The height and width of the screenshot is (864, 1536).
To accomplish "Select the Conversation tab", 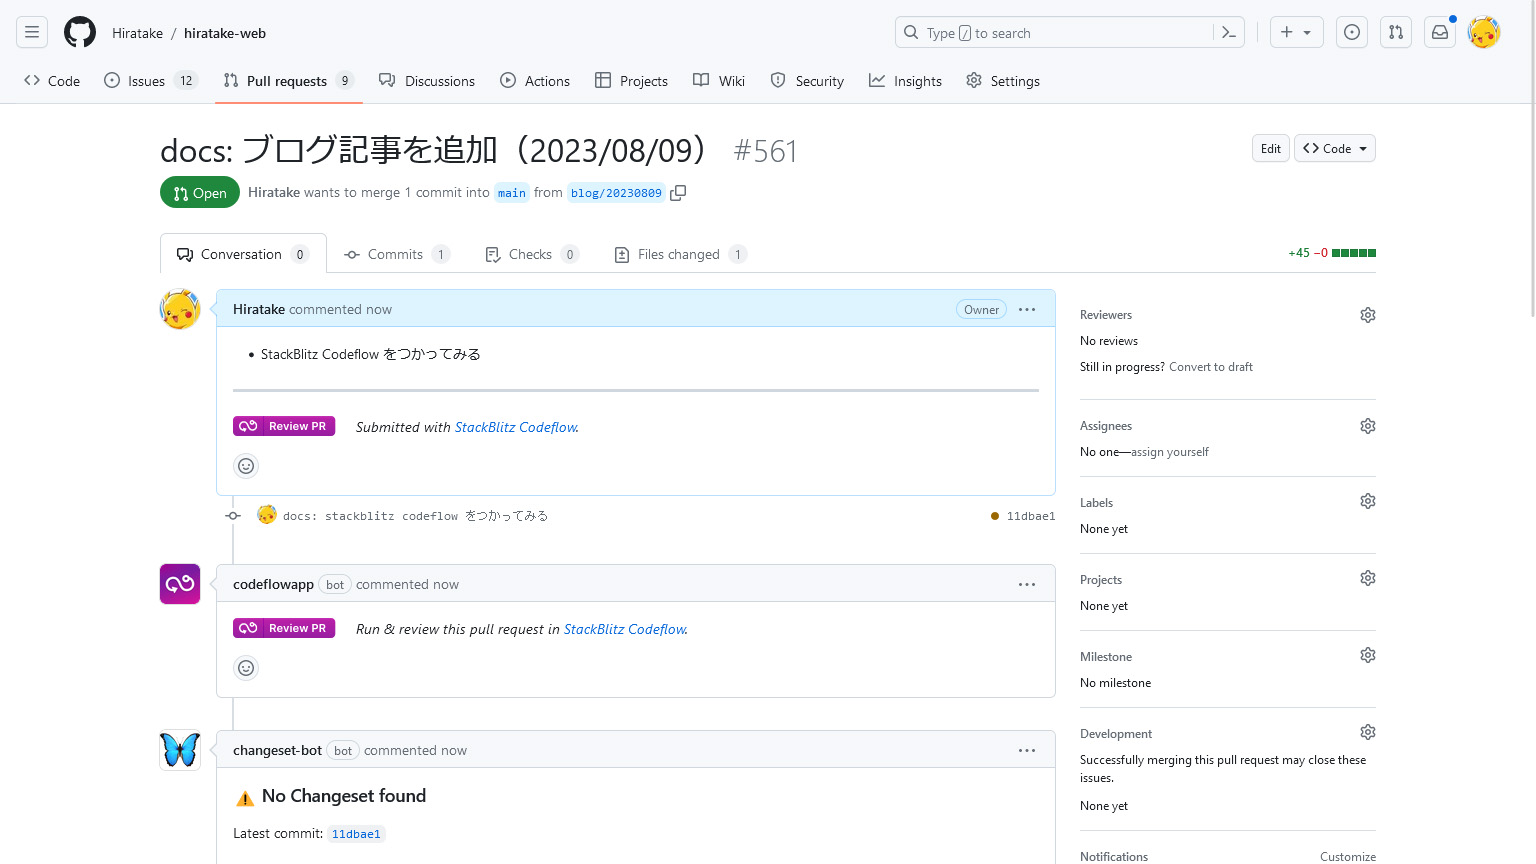I will click(243, 254).
